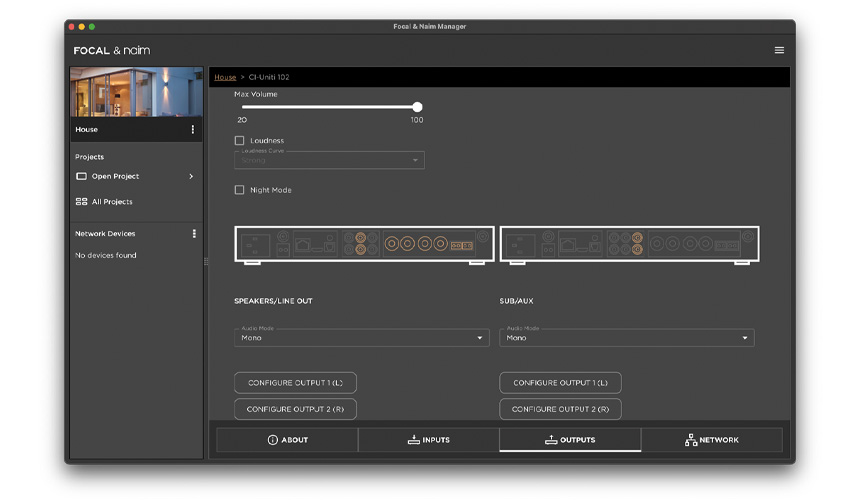Select the right rear-panel device diagram
The width and height of the screenshot is (859, 500).
point(629,244)
